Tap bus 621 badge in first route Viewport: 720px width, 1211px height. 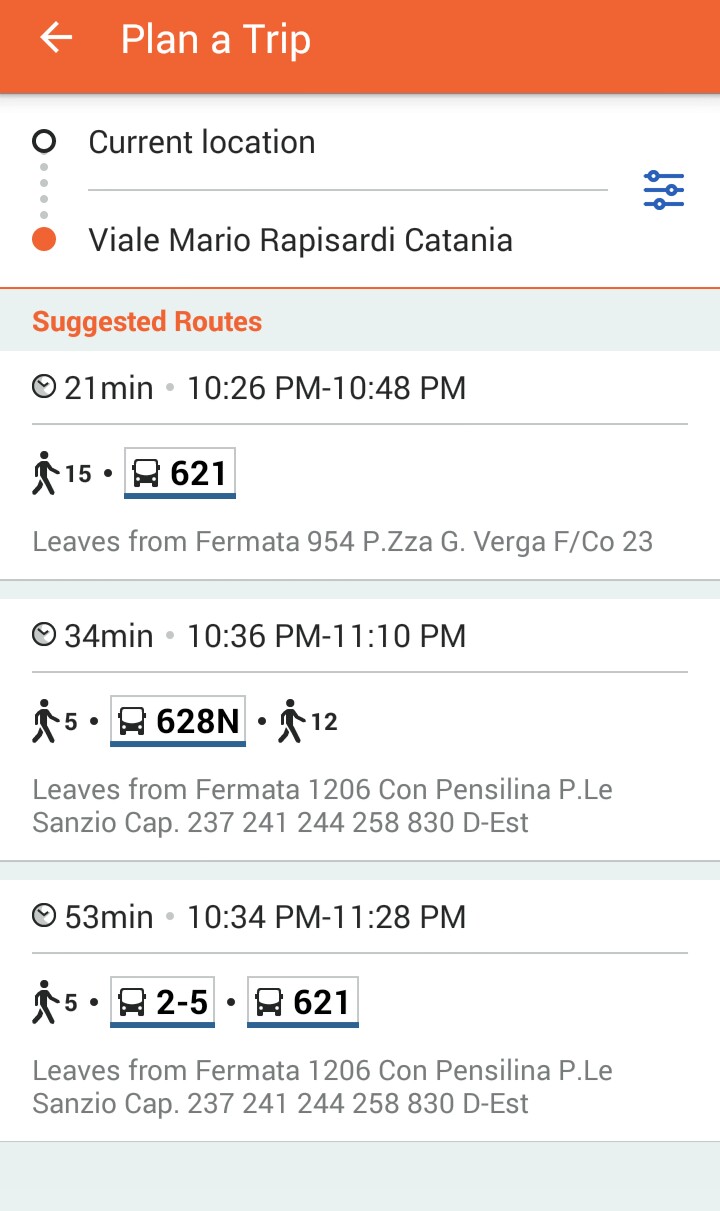(180, 472)
